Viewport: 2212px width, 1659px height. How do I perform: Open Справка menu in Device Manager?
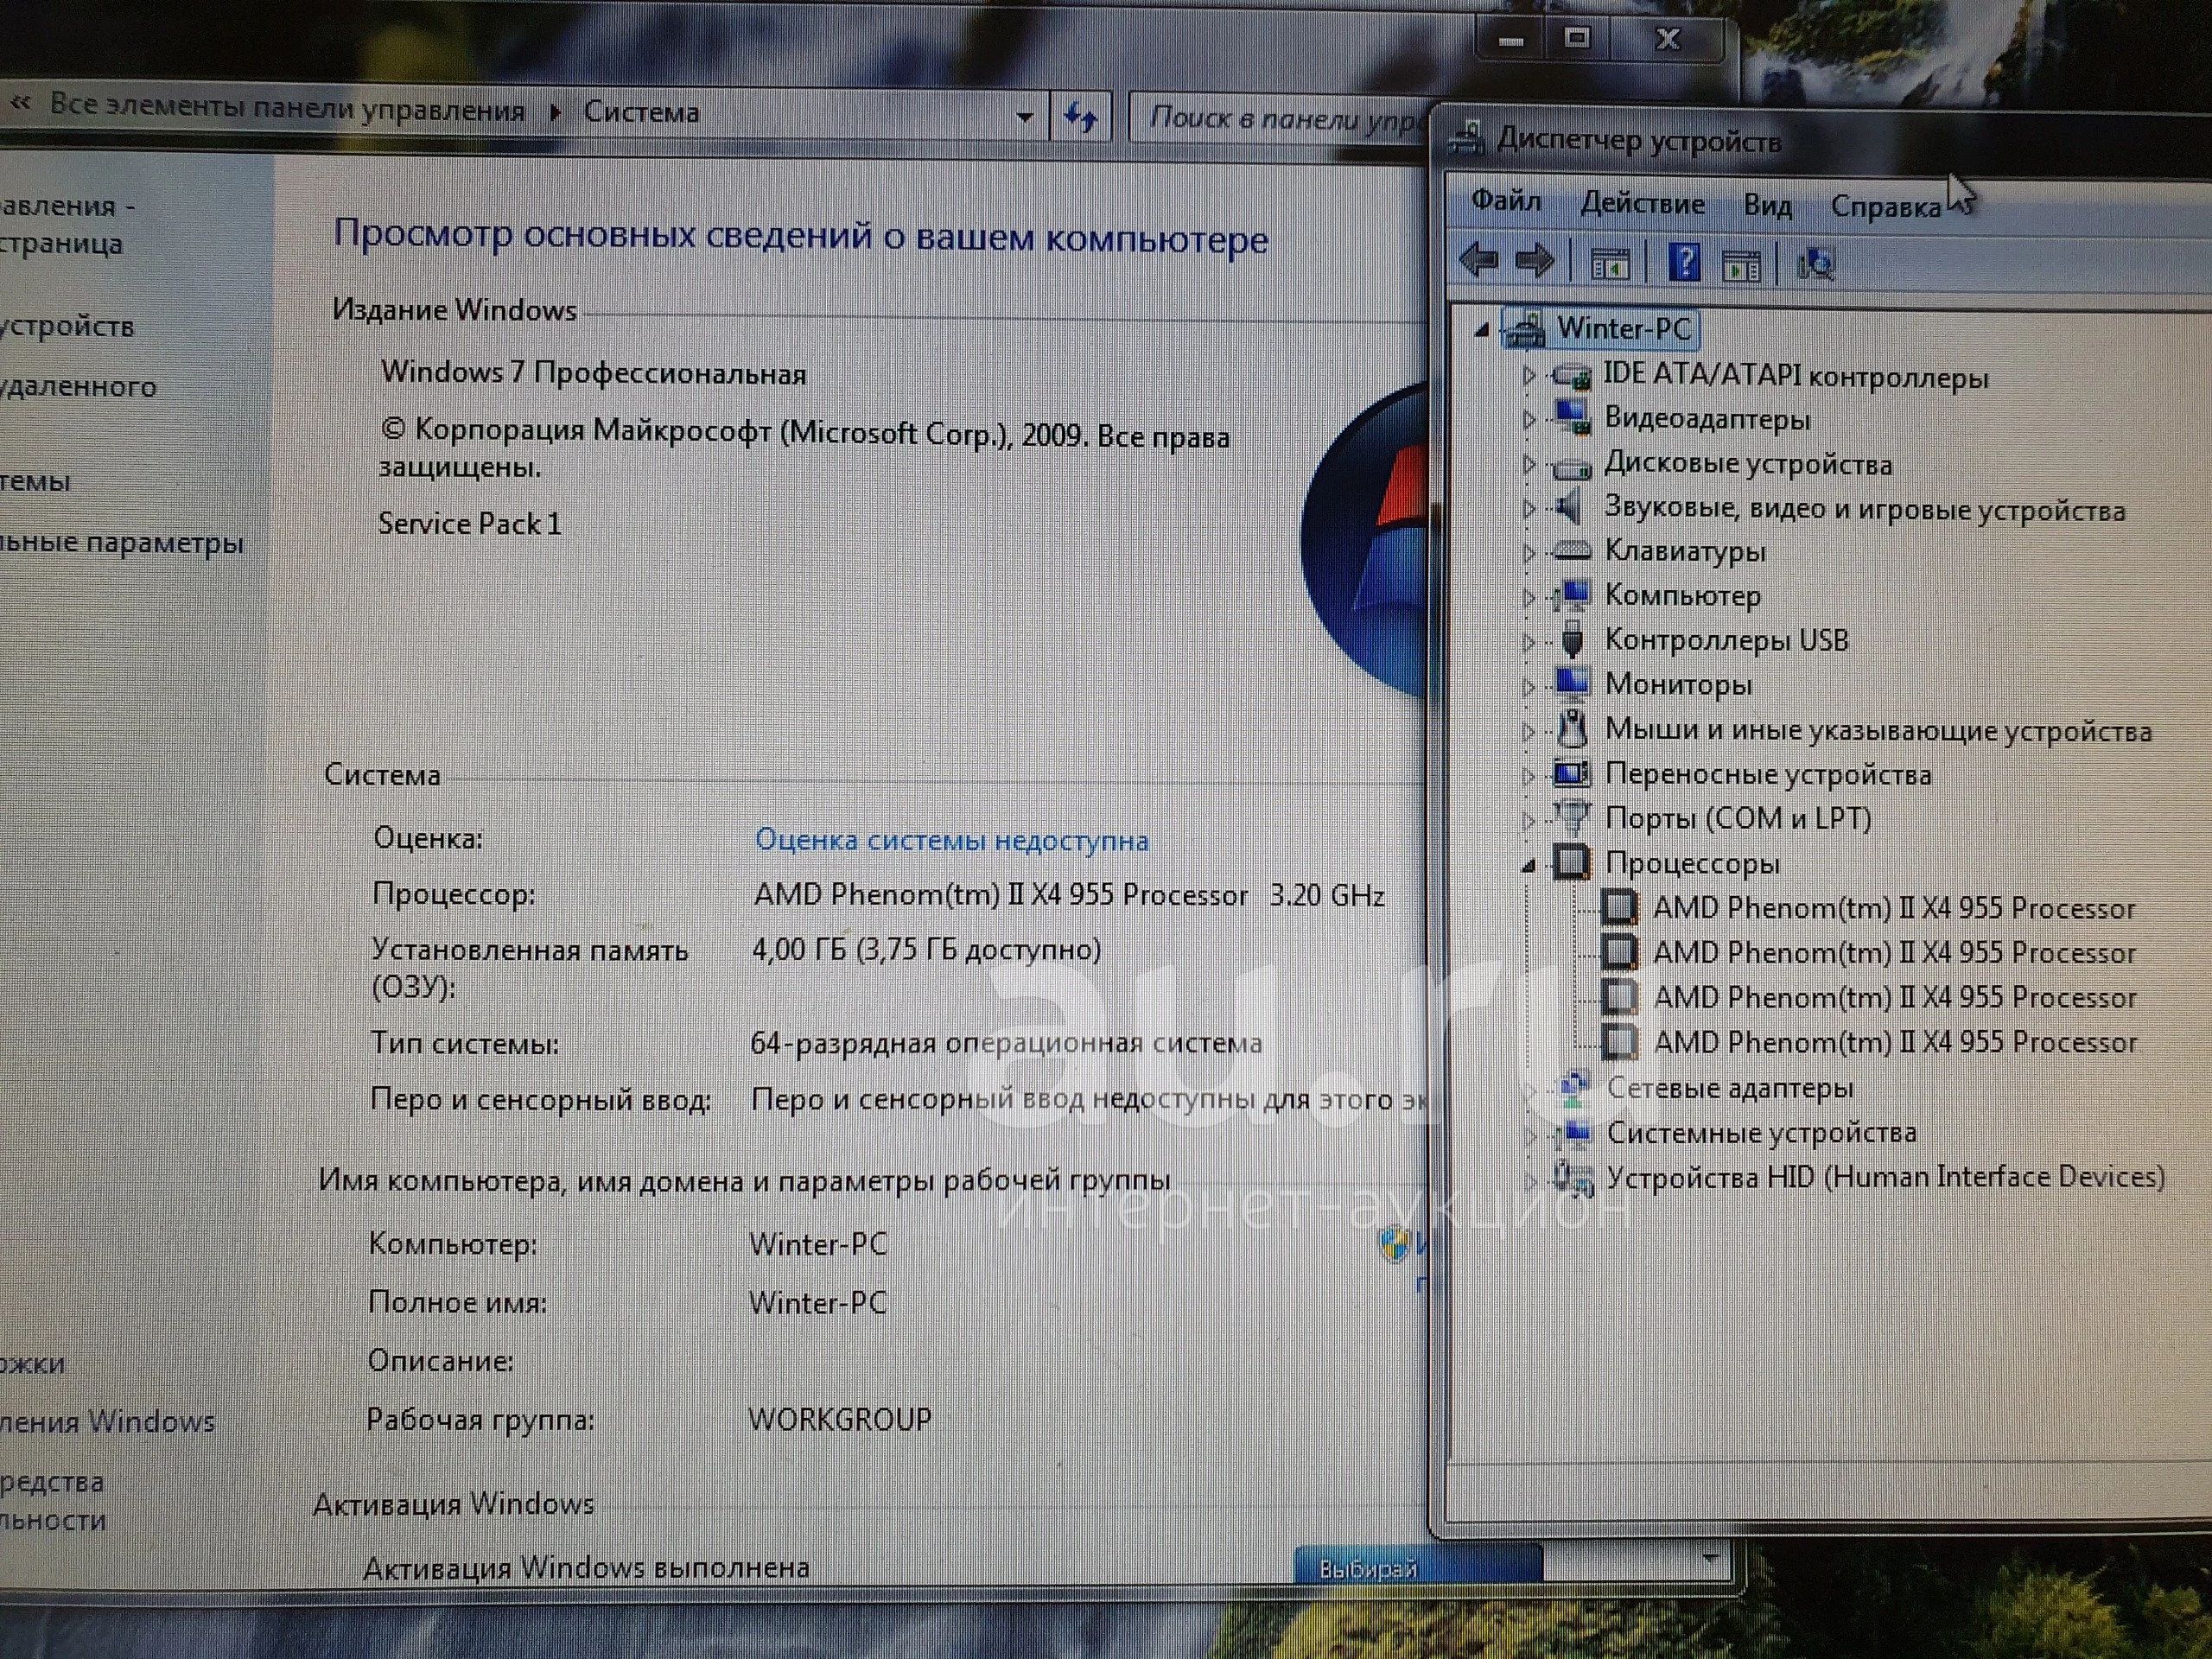pyautogui.click(x=1885, y=207)
